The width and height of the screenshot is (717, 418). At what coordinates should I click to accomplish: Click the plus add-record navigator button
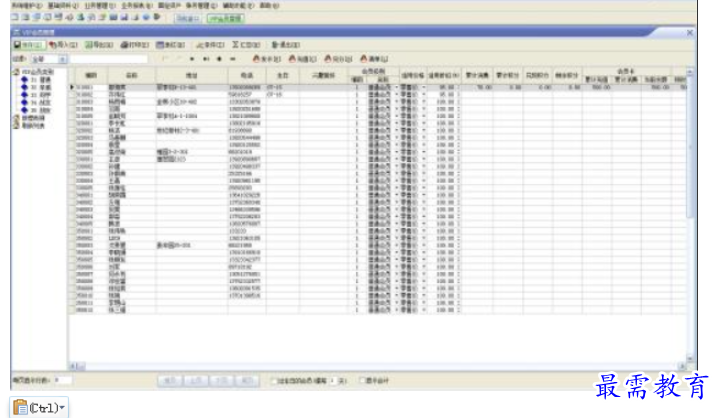219,59
